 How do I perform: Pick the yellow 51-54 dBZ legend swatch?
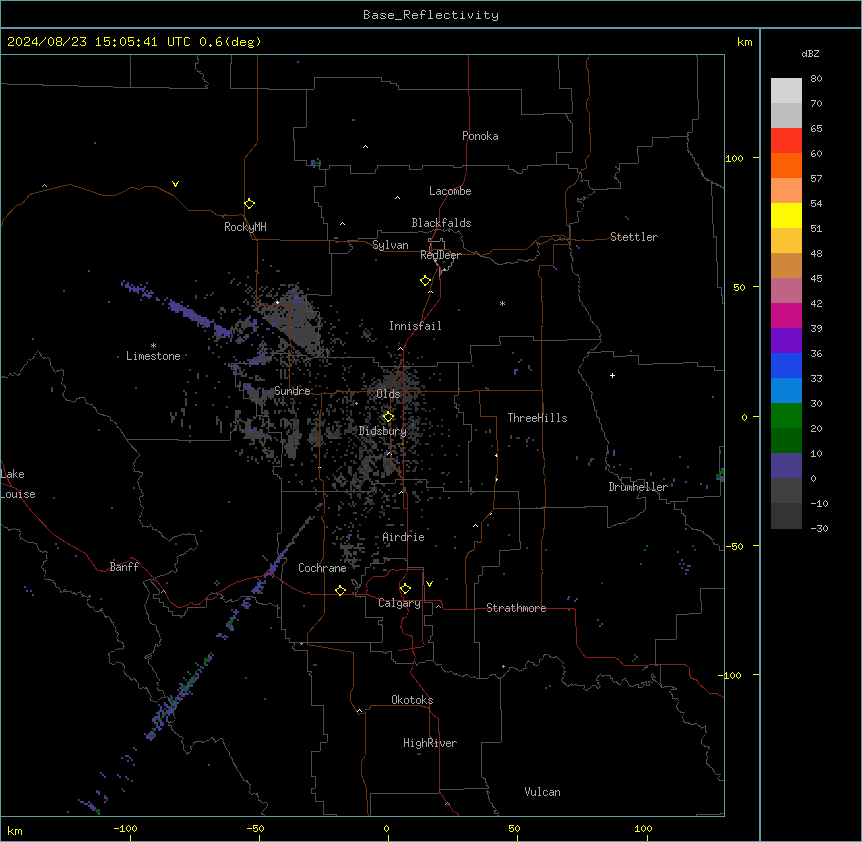click(786, 215)
